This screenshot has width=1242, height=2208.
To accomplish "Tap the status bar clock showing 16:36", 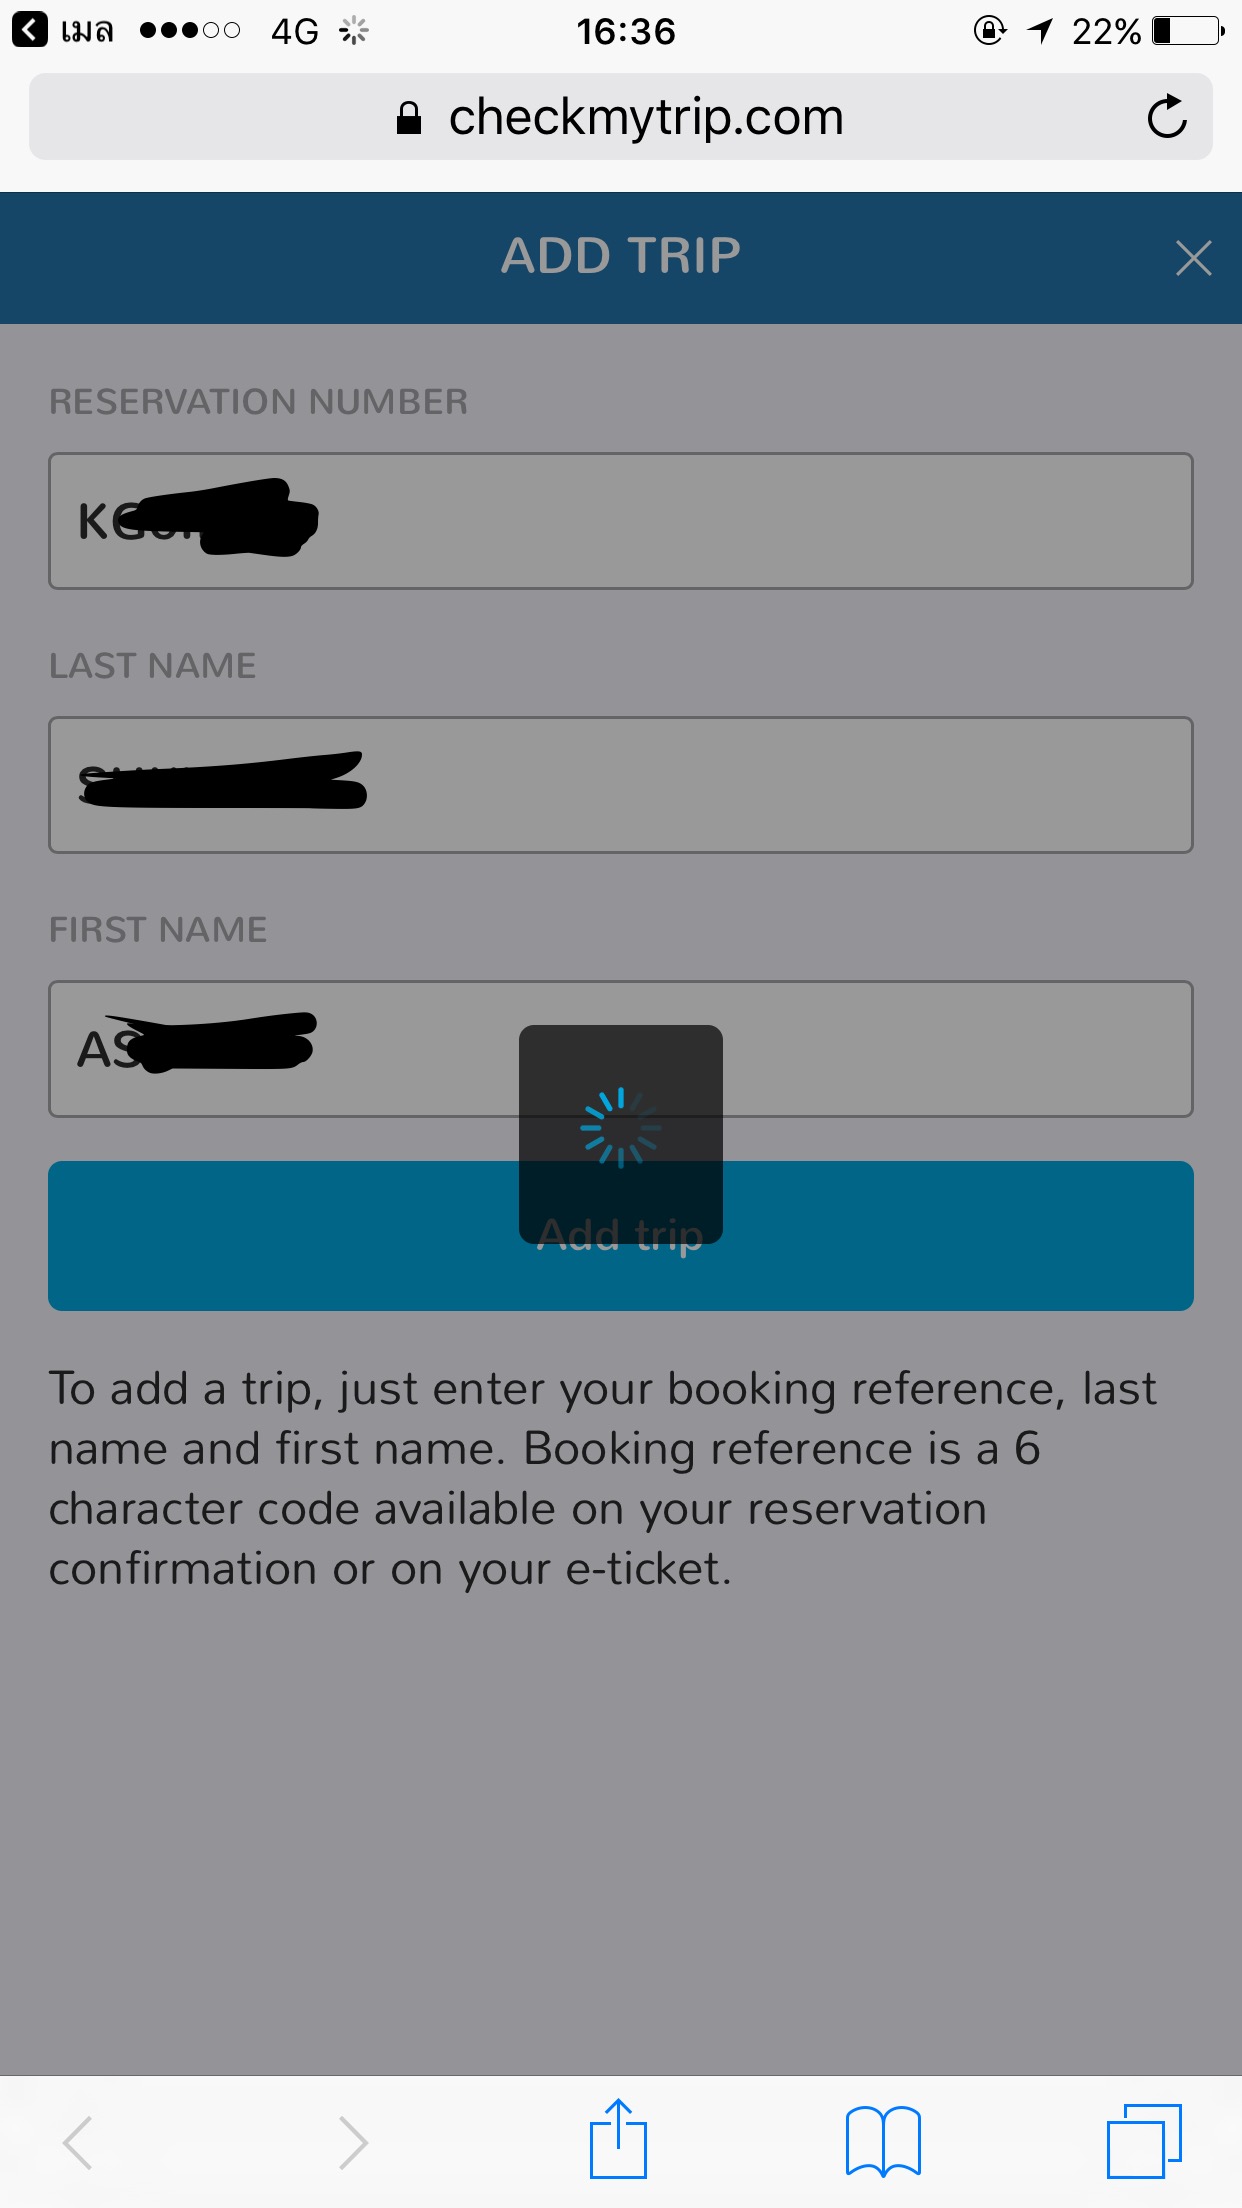I will coord(626,32).
